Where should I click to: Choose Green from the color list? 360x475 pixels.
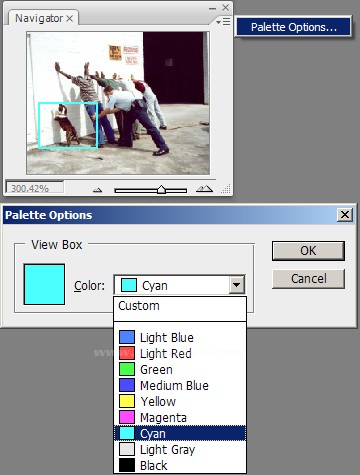180,369
